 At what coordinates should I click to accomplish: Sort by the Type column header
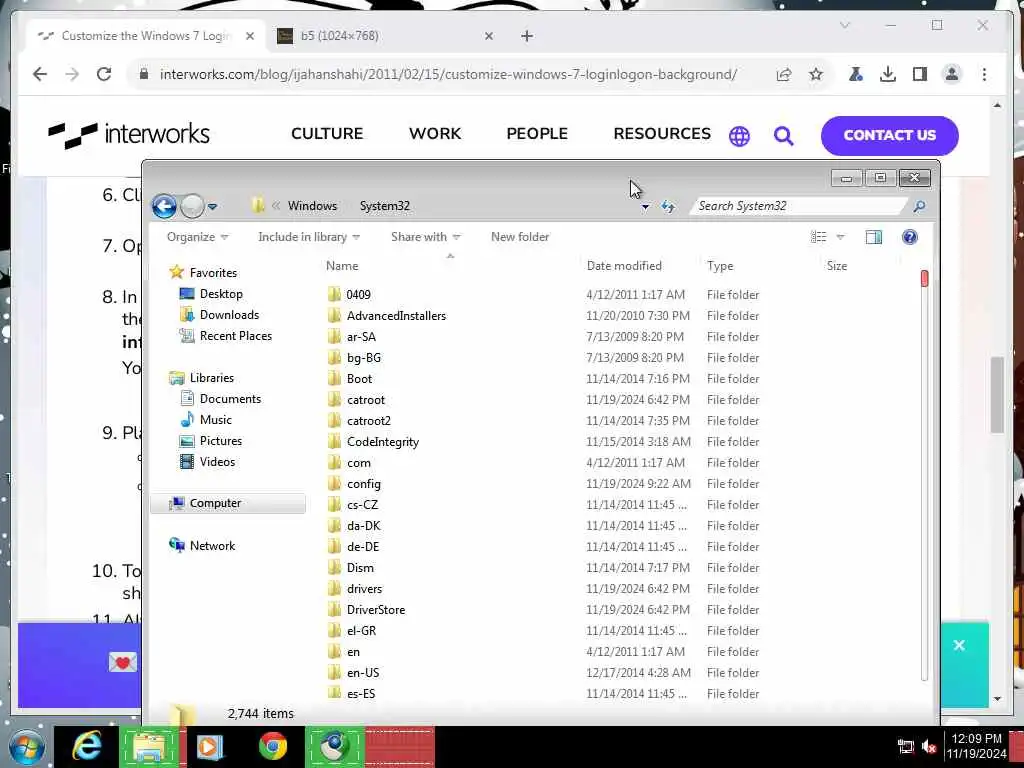(x=720, y=266)
